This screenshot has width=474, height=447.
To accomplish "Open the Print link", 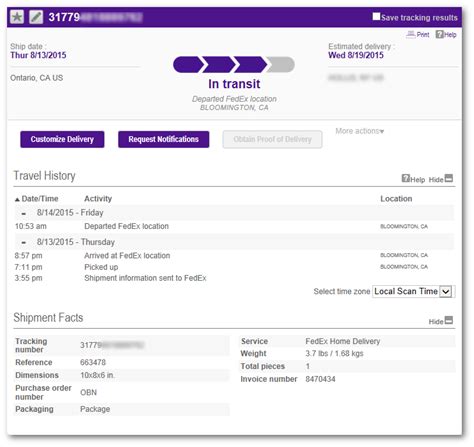I will [x=423, y=35].
